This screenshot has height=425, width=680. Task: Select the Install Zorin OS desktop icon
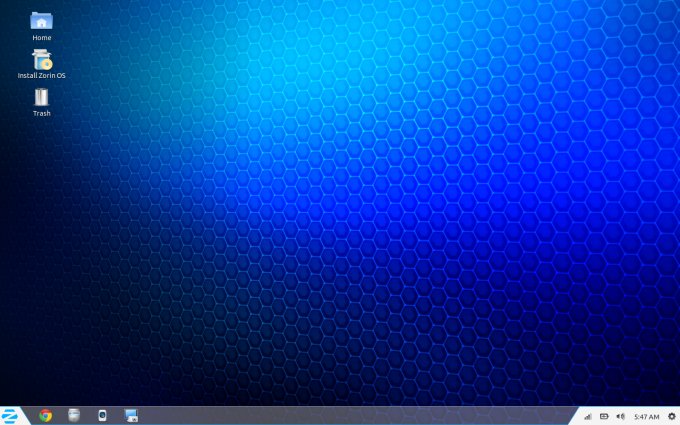(x=42, y=64)
